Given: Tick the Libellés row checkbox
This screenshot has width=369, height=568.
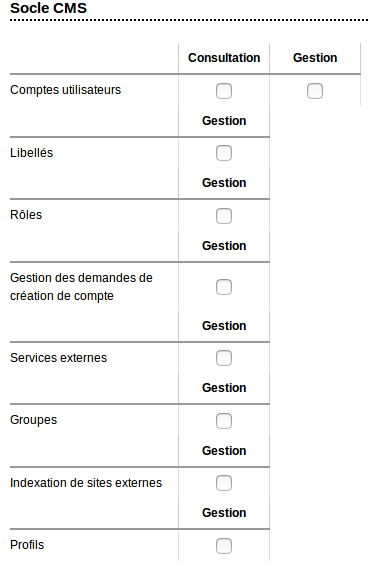Looking at the screenshot, I should click(224, 153).
